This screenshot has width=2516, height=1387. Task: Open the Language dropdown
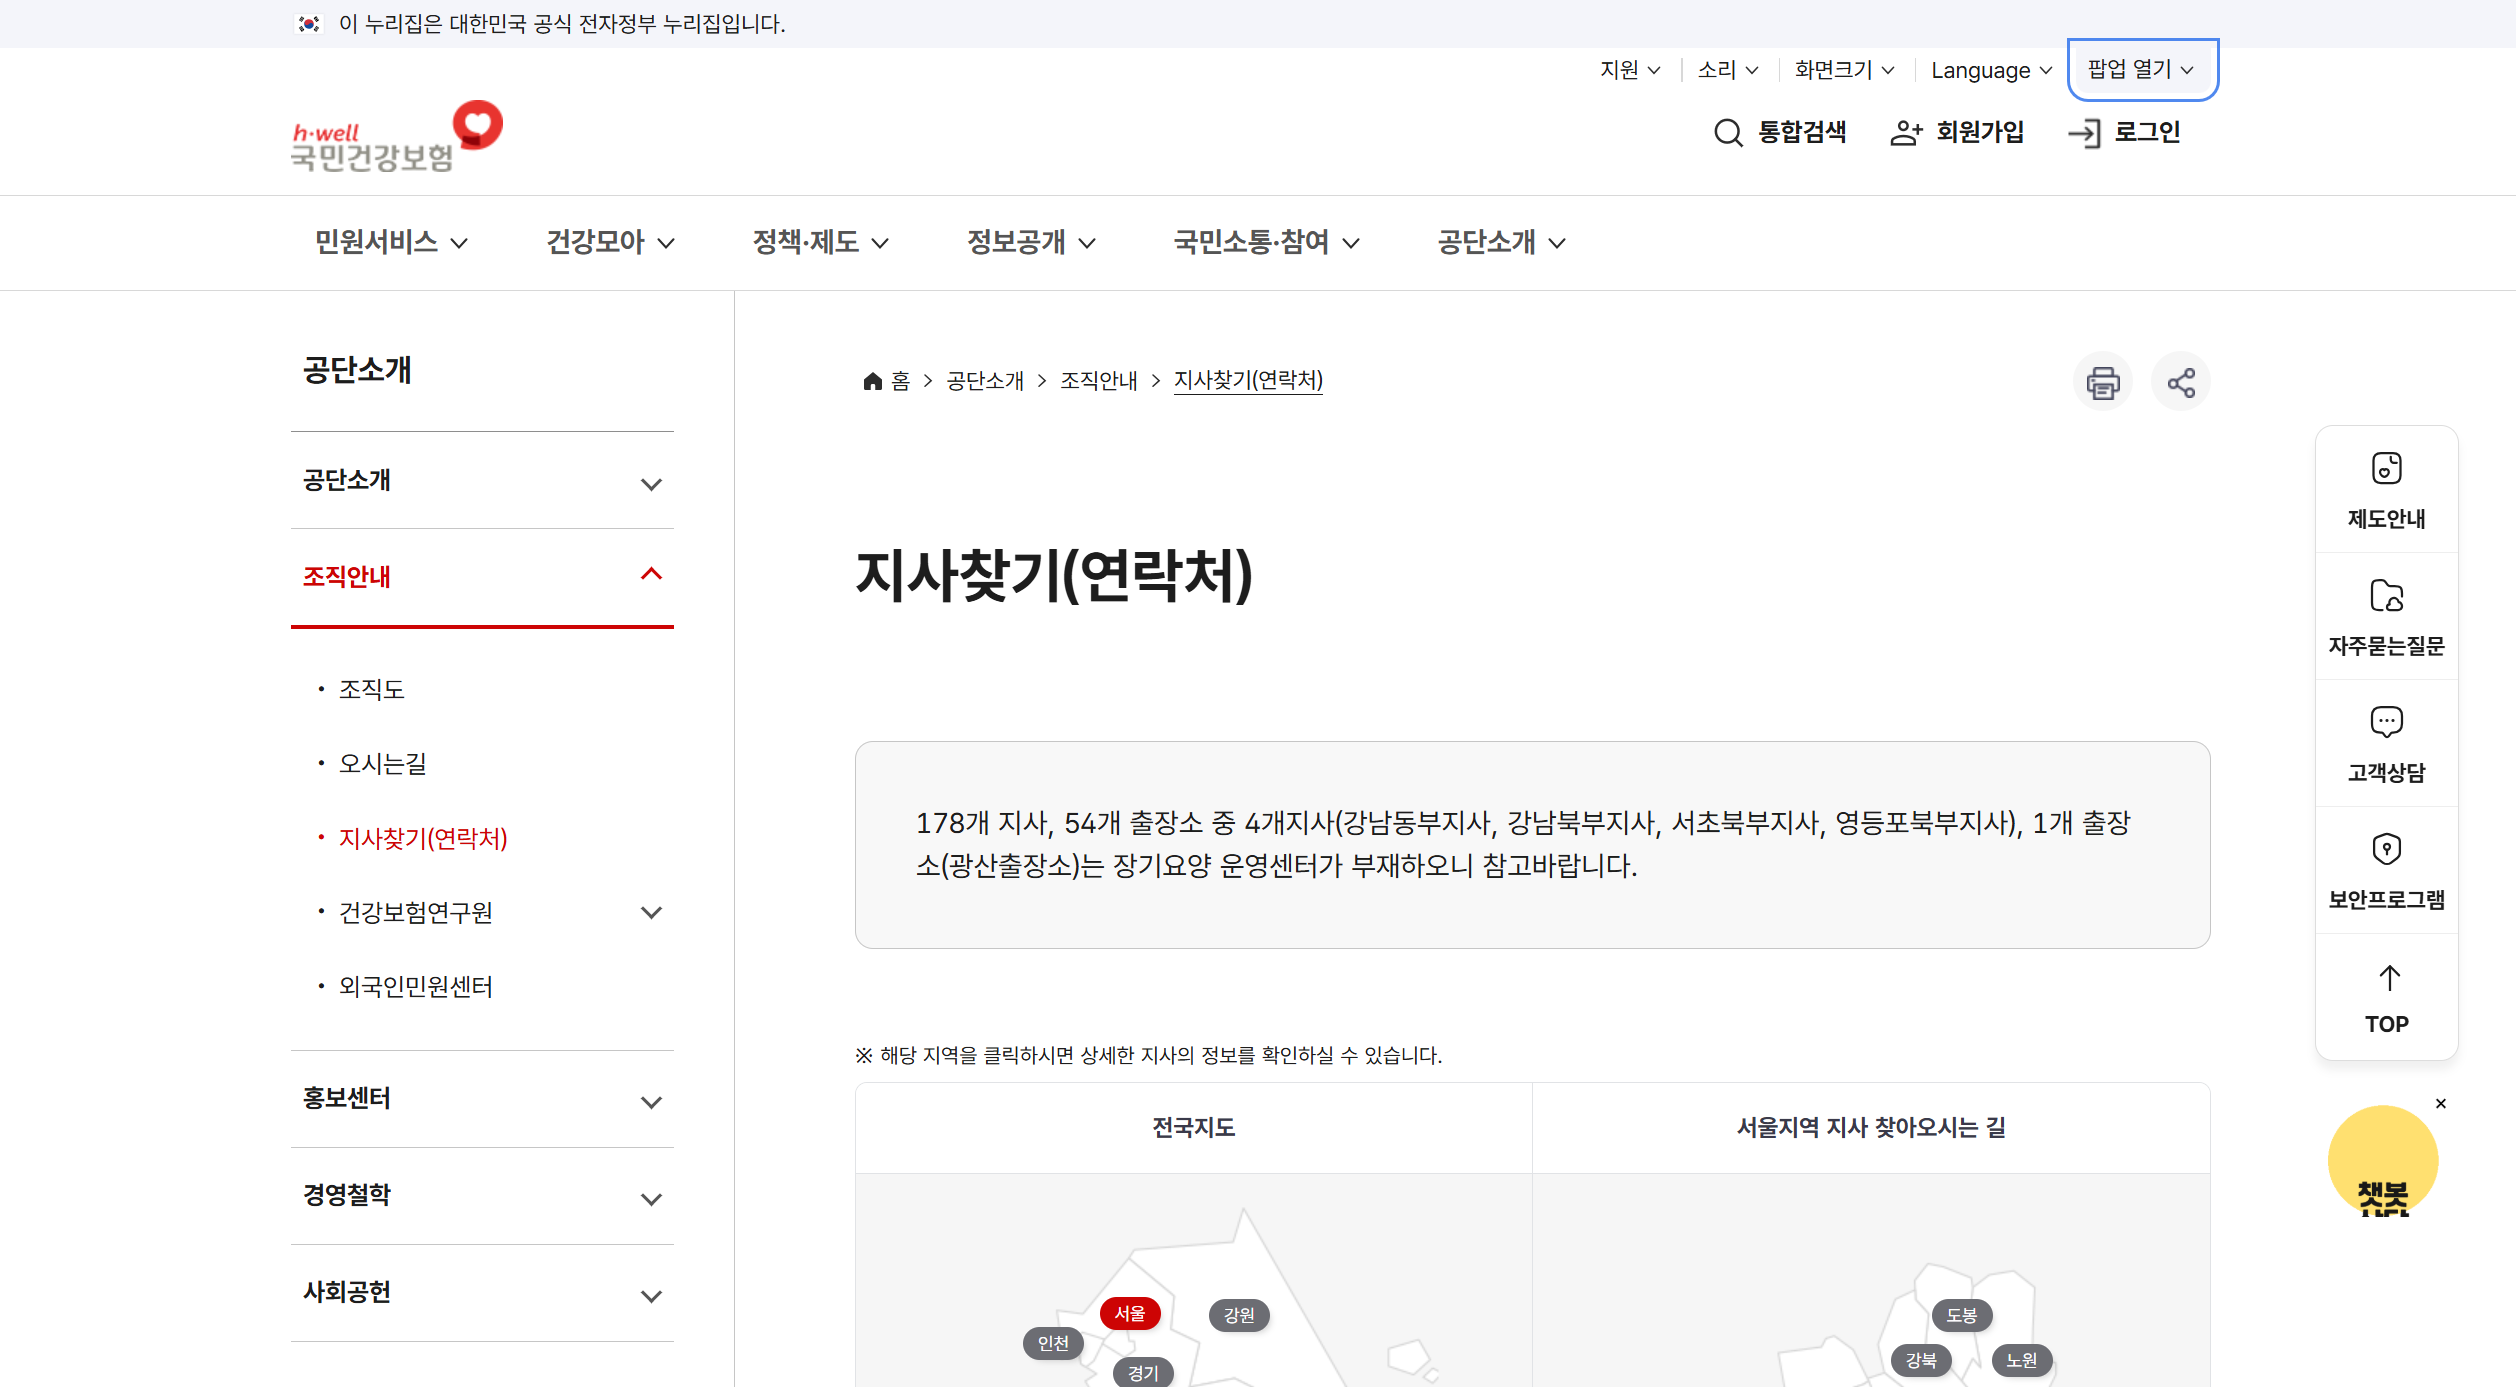point(1988,70)
